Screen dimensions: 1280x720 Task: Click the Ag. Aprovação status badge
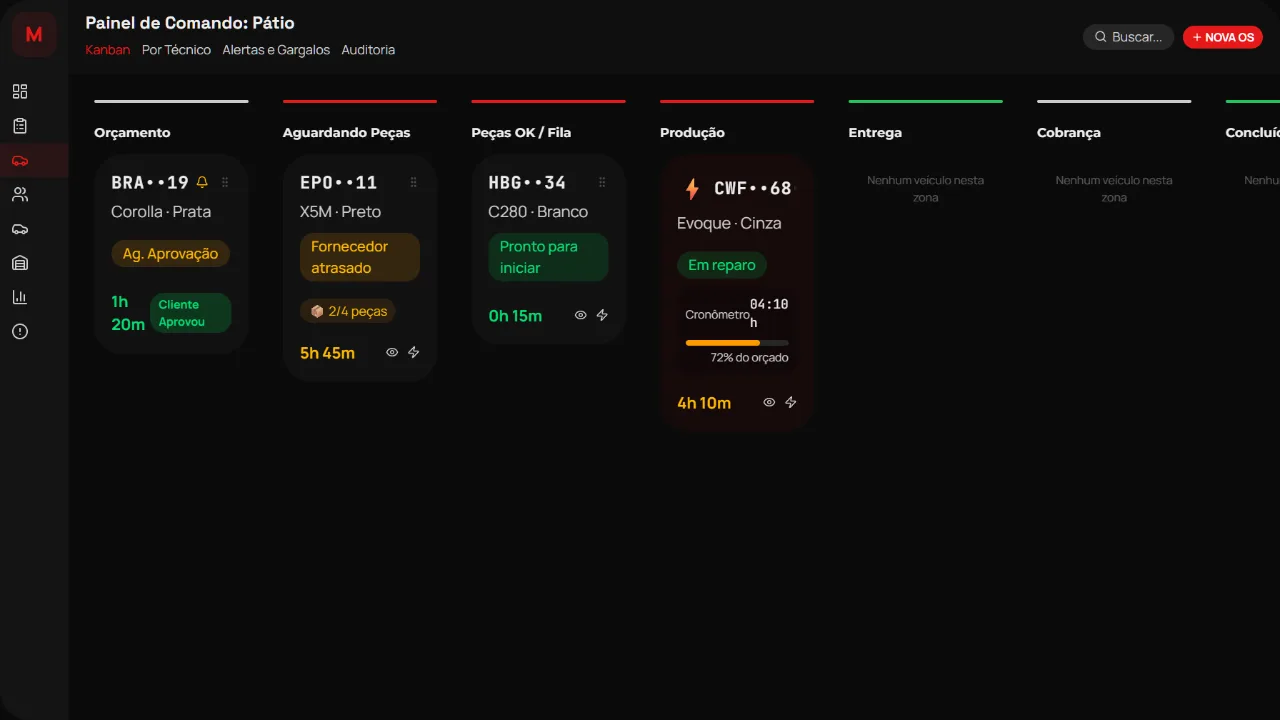[170, 254]
